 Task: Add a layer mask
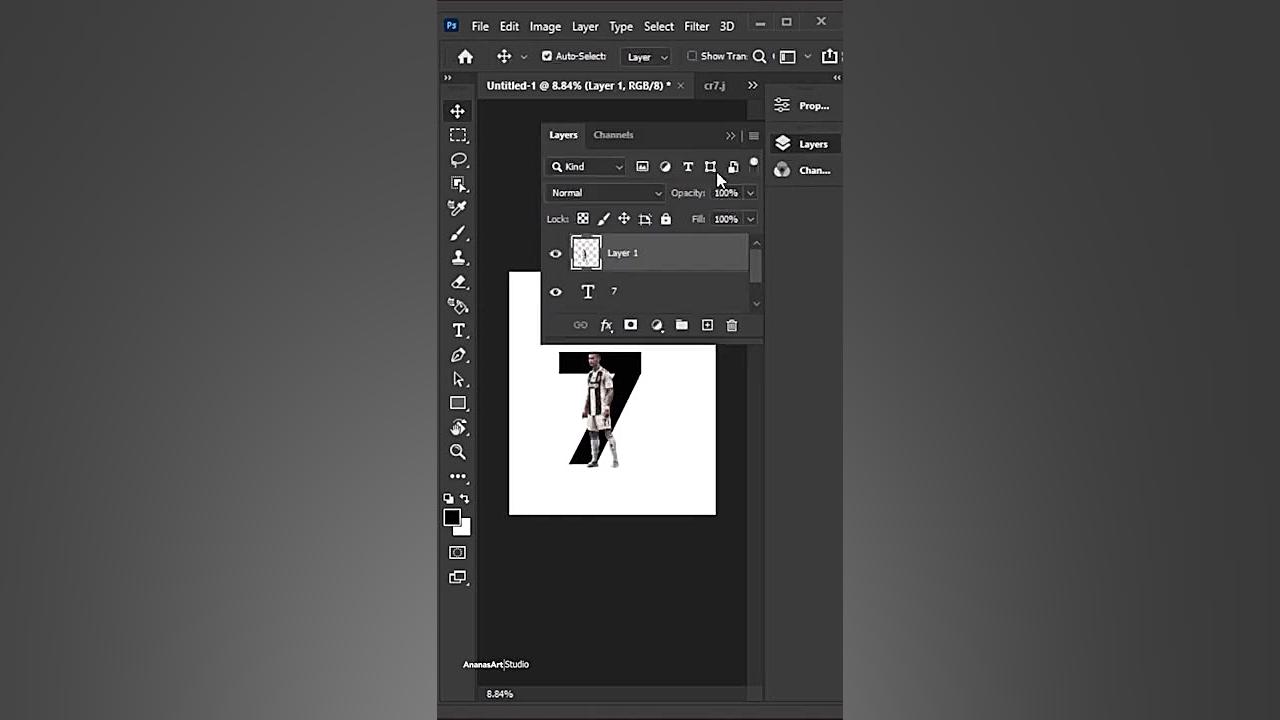click(x=631, y=325)
